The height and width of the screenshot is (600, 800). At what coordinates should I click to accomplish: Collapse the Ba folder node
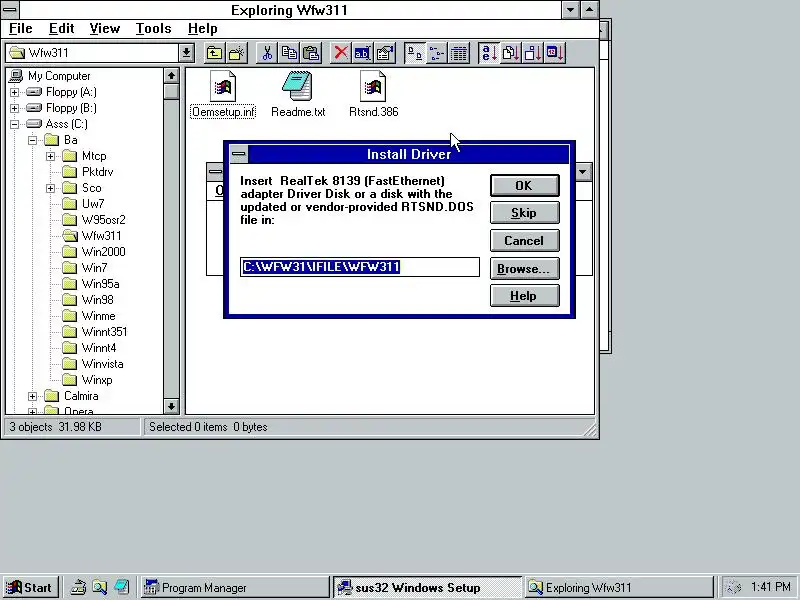[x=32, y=140]
